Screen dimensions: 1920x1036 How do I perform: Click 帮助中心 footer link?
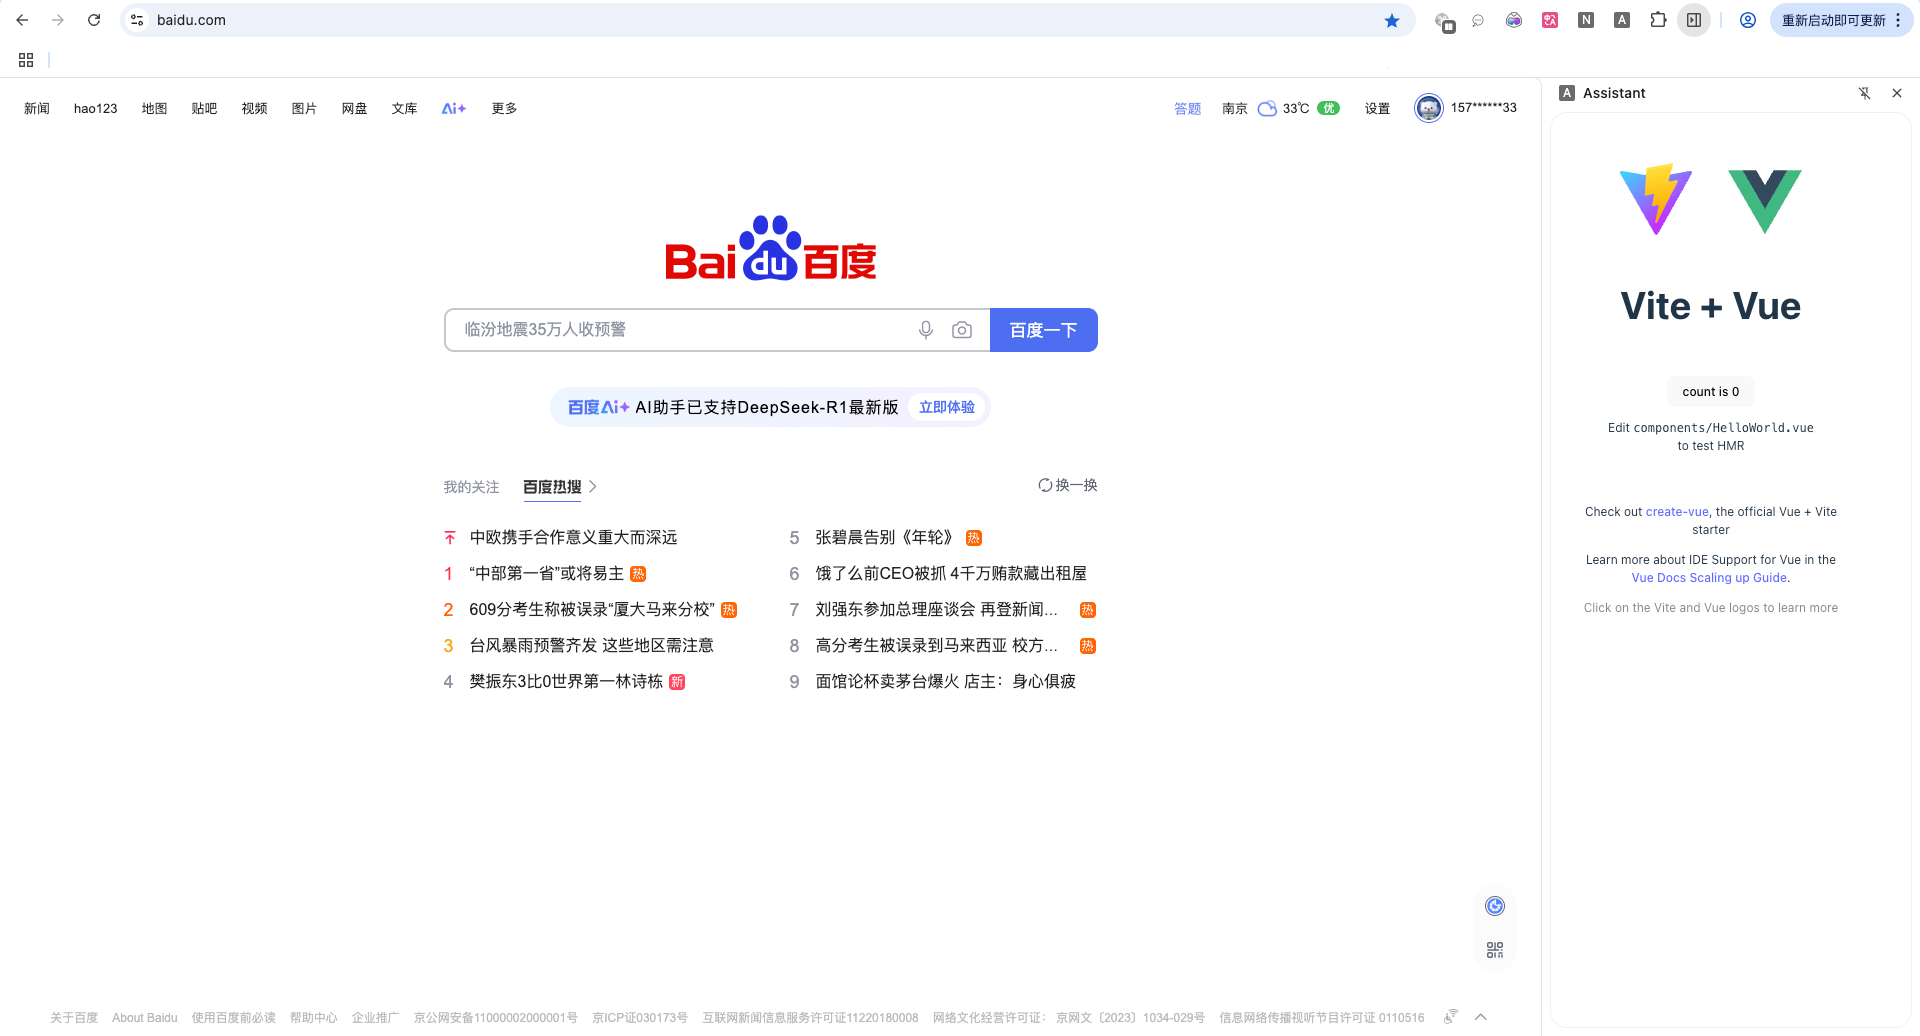[314, 1018]
